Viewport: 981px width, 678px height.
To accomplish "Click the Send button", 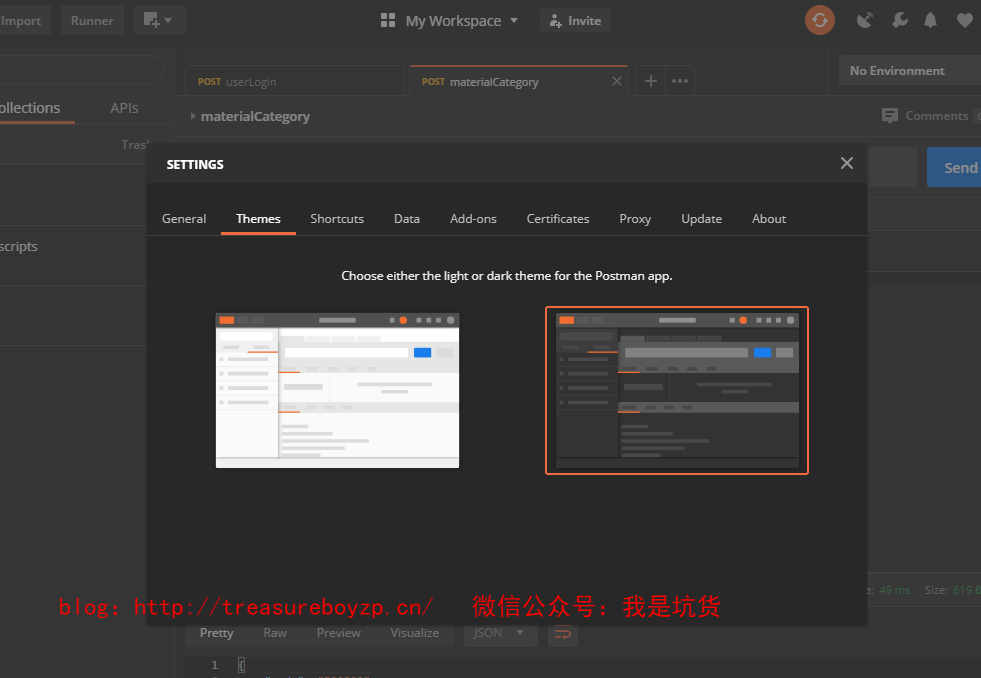I will (955, 168).
